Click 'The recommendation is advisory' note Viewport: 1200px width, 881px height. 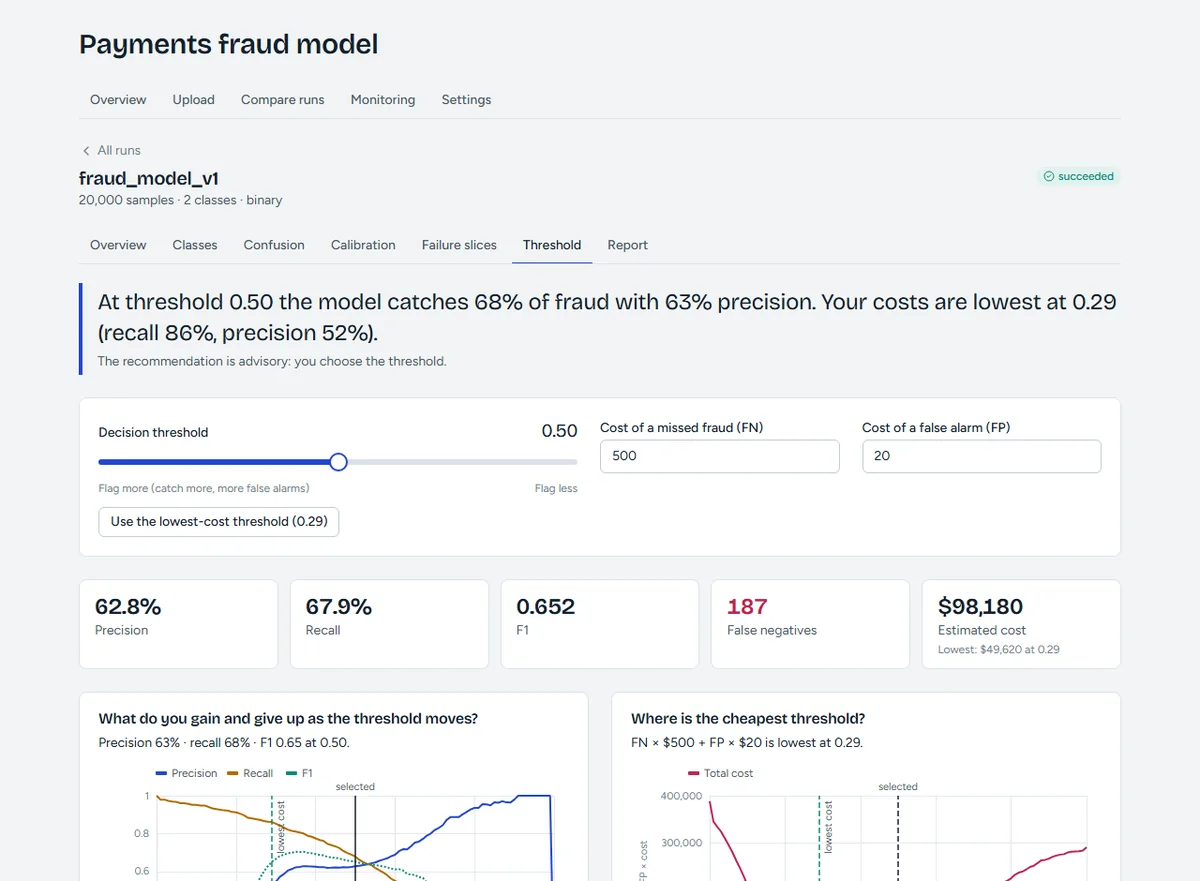272,361
